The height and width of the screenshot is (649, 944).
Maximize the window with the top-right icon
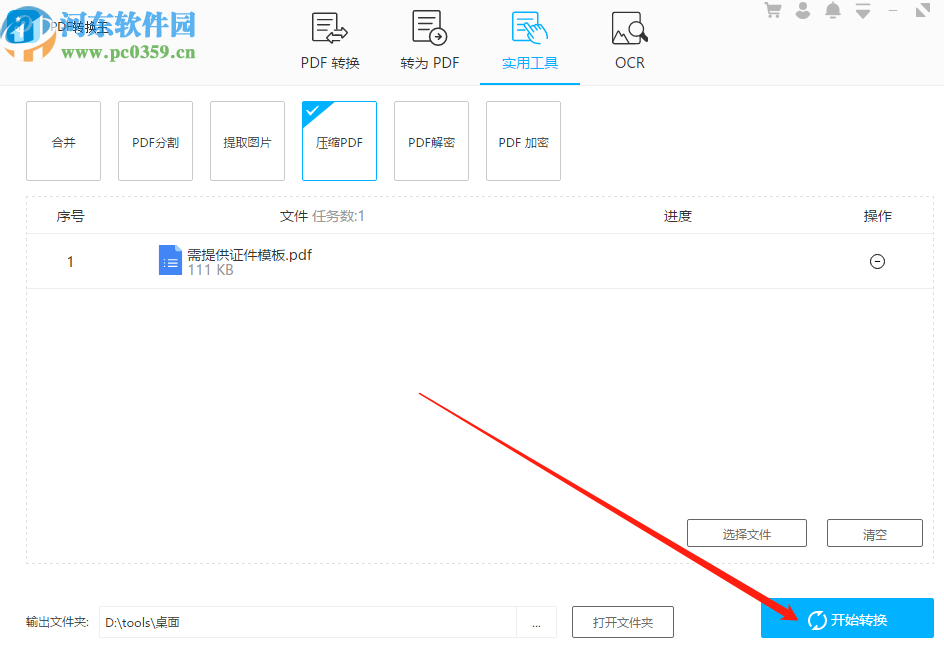[x=922, y=10]
